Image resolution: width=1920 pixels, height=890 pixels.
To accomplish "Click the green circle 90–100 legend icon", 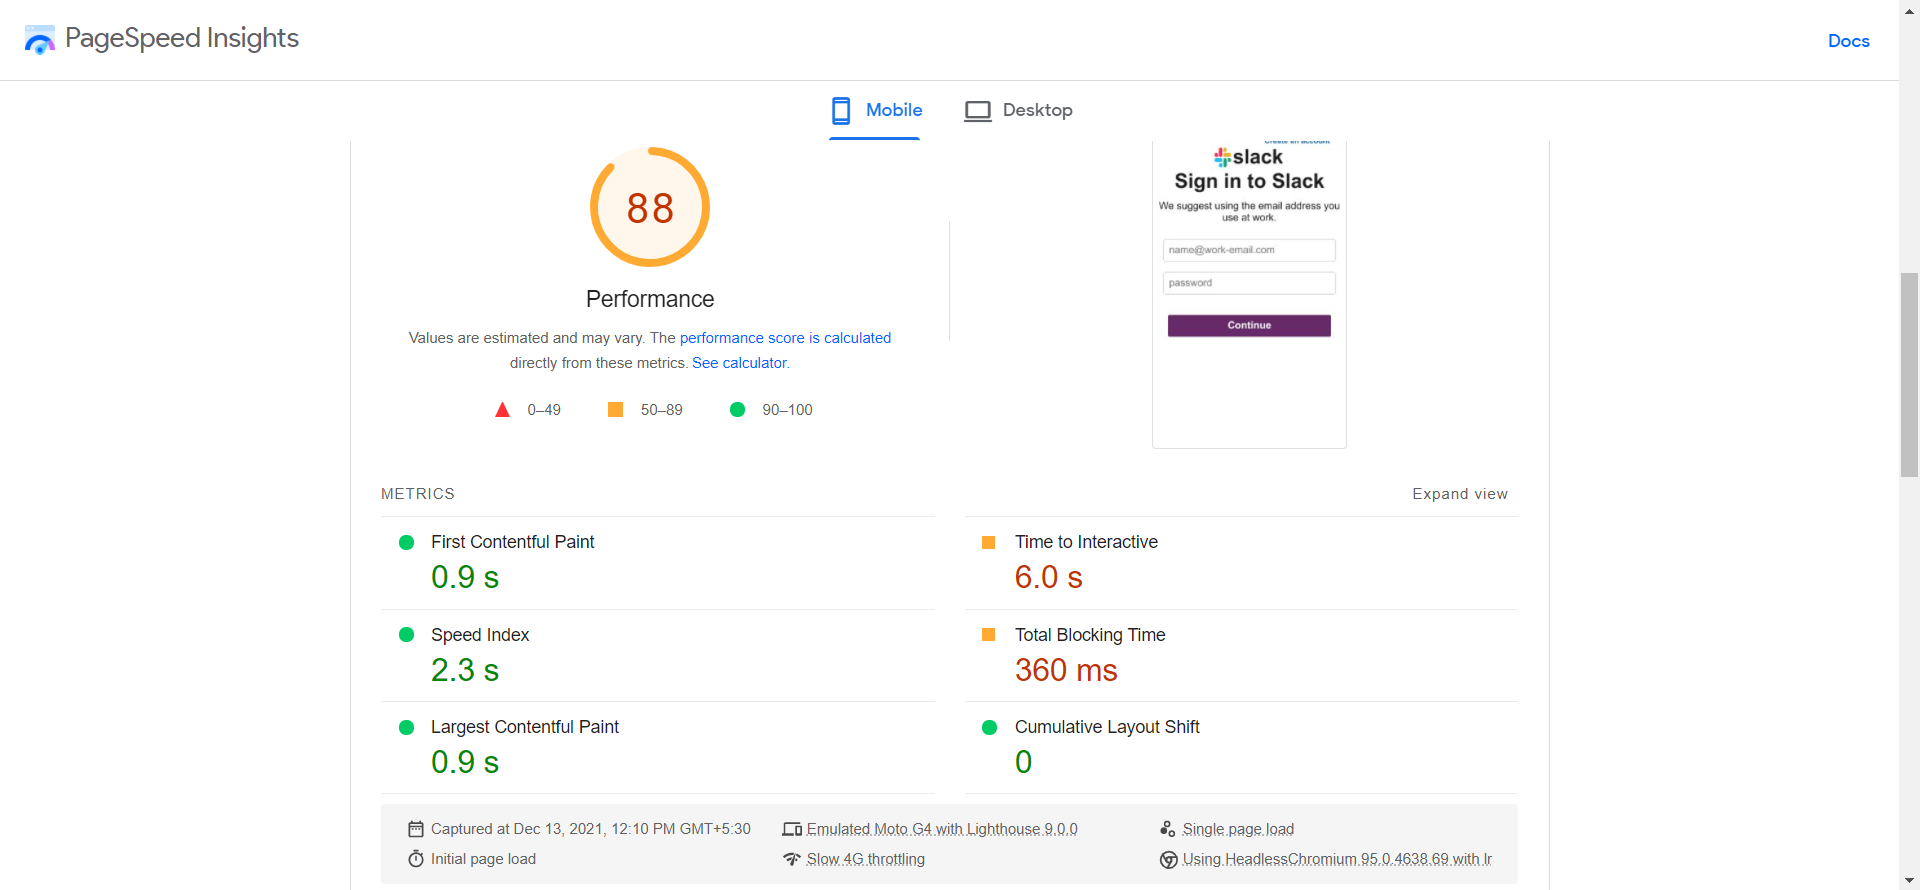I will (x=737, y=410).
